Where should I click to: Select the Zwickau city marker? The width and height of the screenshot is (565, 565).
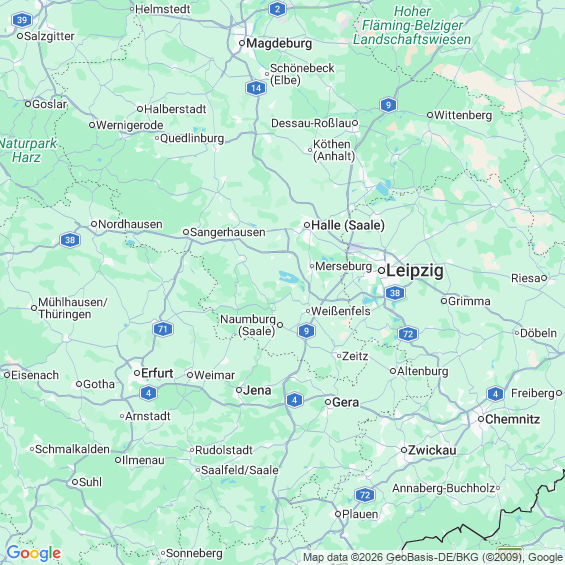point(404,450)
